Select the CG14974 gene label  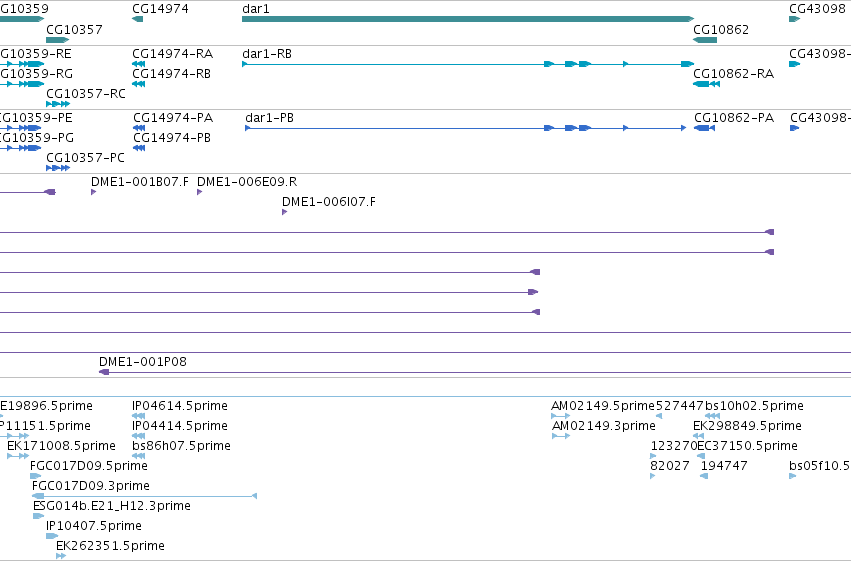pyautogui.click(x=160, y=9)
